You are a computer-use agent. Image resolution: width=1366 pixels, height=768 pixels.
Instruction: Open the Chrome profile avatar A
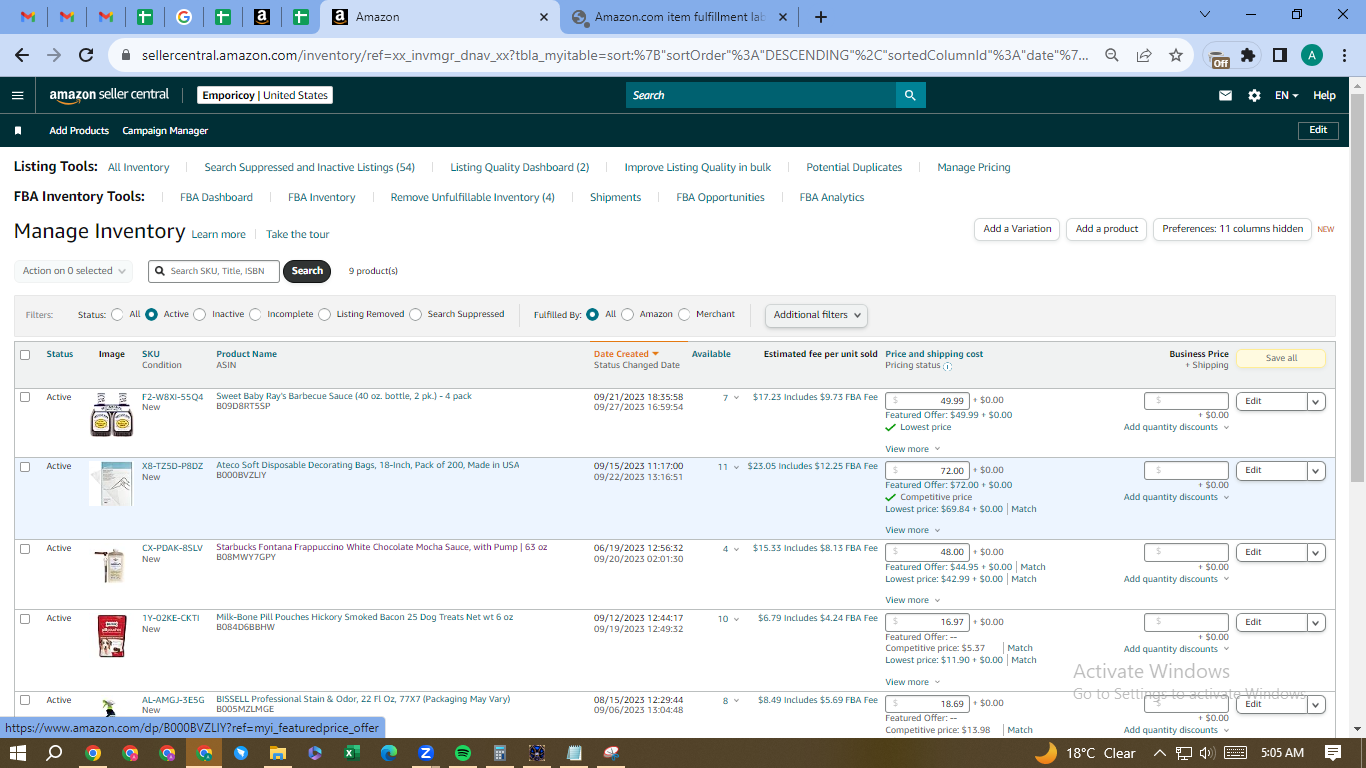(x=1312, y=55)
